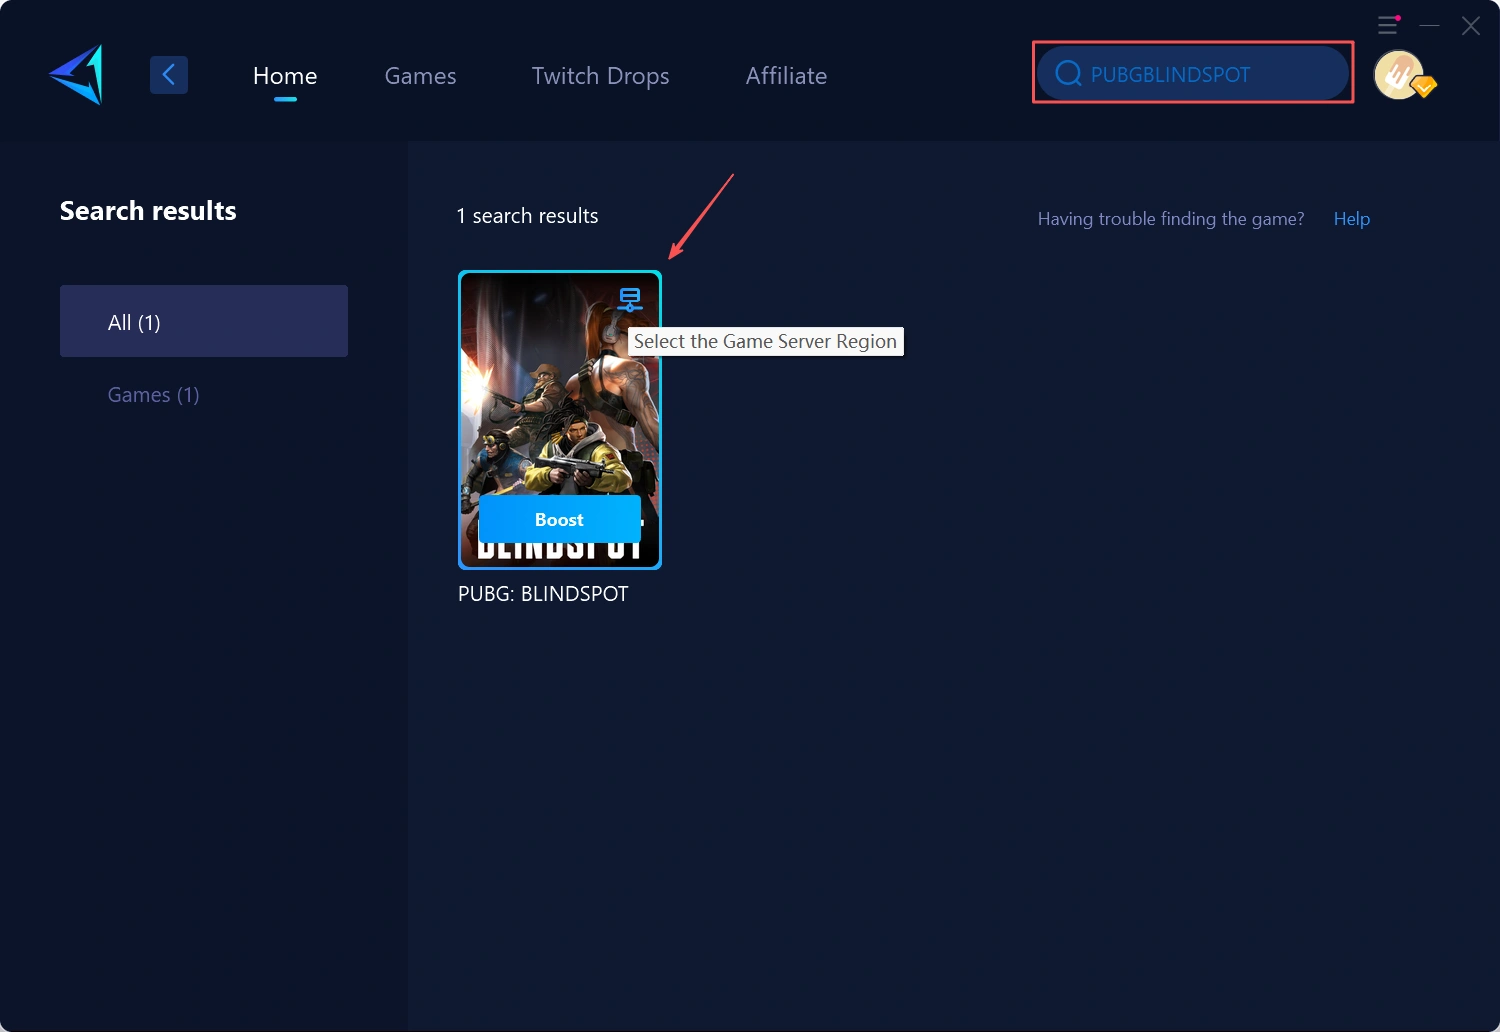This screenshot has height=1032, width=1500.
Task: Close the application window
Action: [1470, 25]
